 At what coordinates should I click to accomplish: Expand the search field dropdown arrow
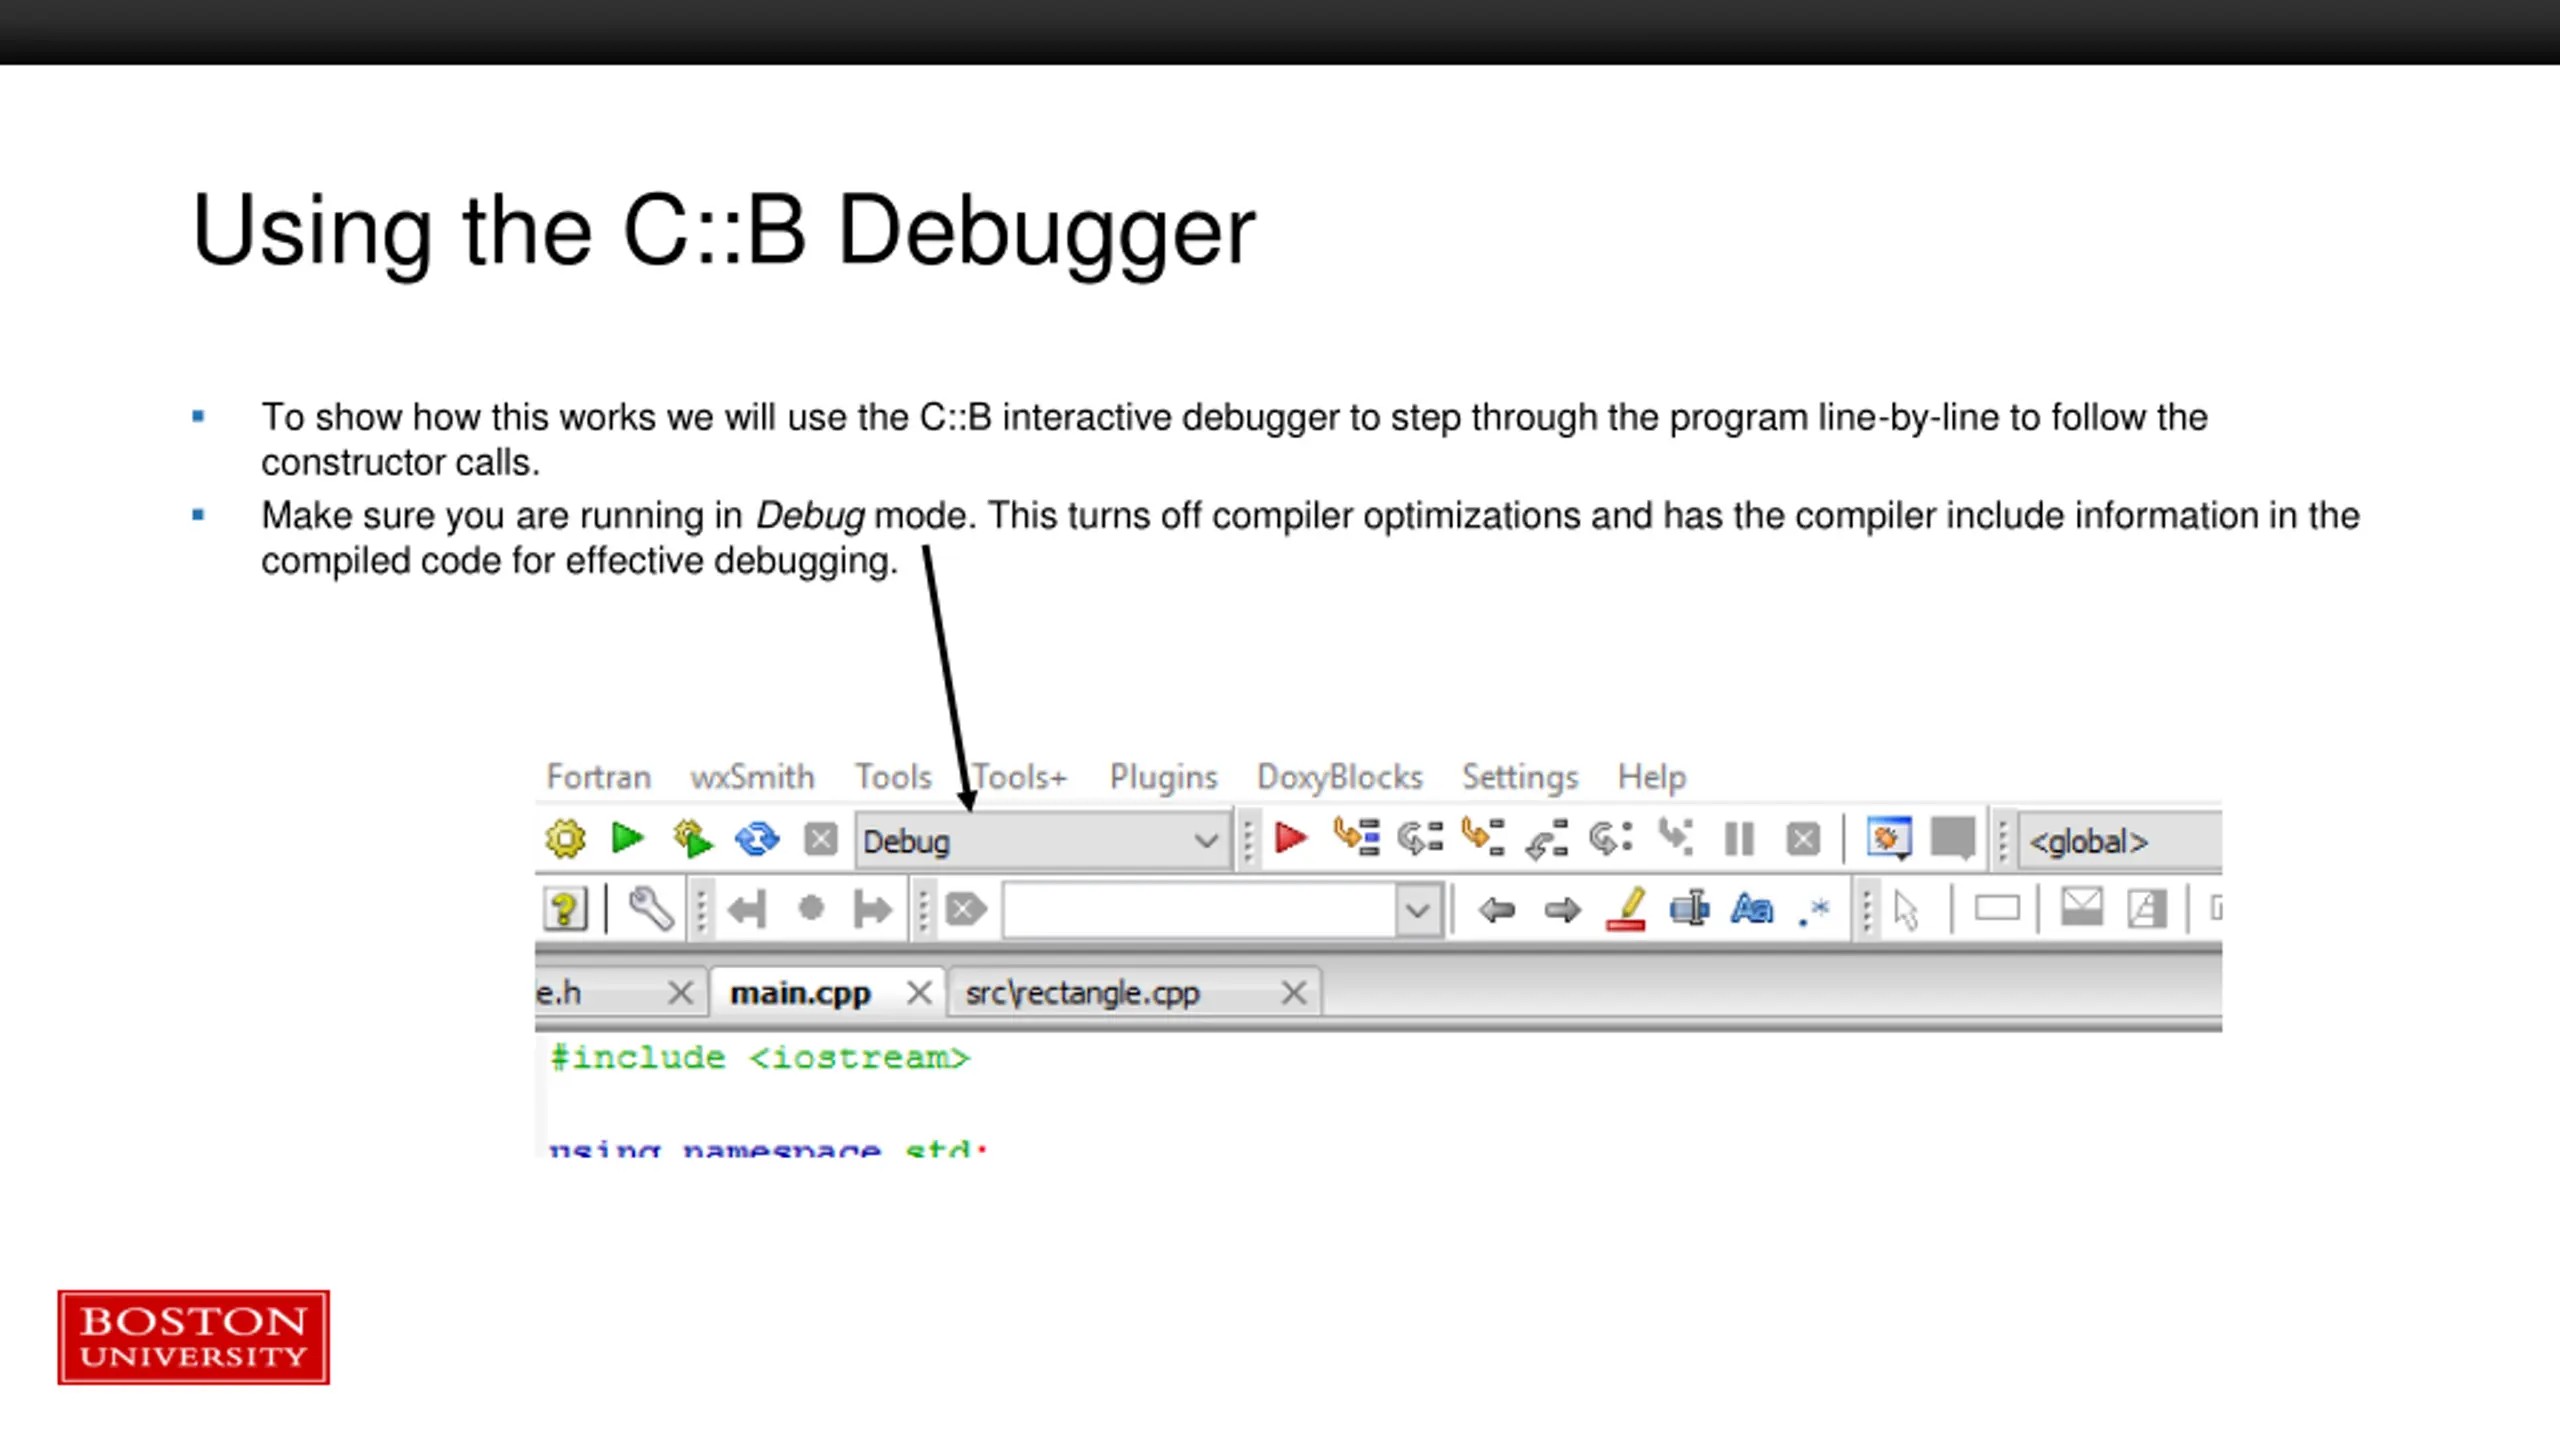1418,910
